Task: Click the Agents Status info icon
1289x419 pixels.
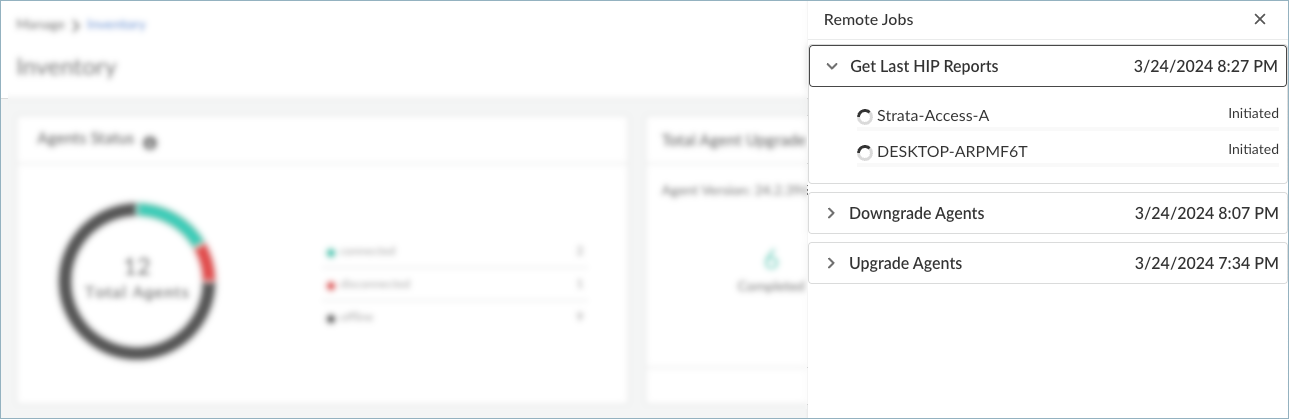Action: point(150,143)
